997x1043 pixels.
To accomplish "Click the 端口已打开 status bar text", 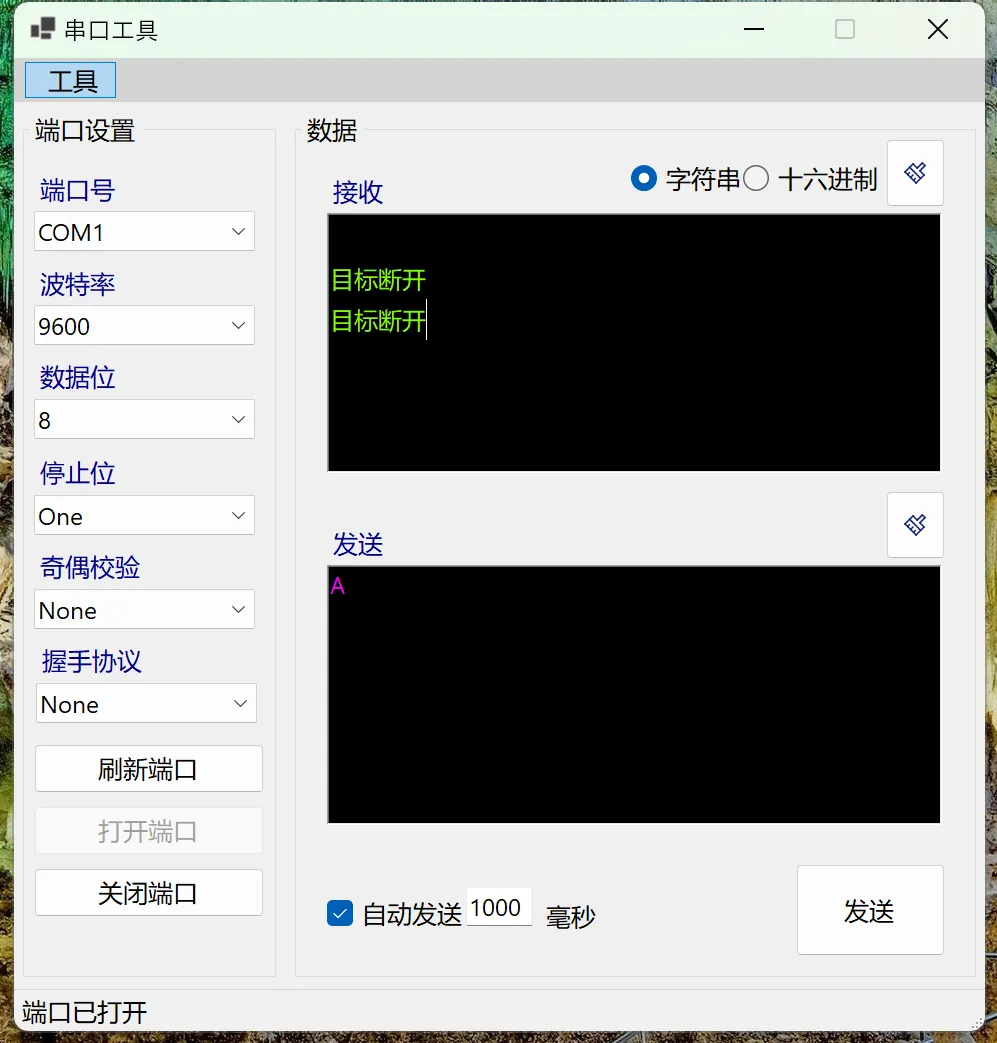I will (84, 1012).
